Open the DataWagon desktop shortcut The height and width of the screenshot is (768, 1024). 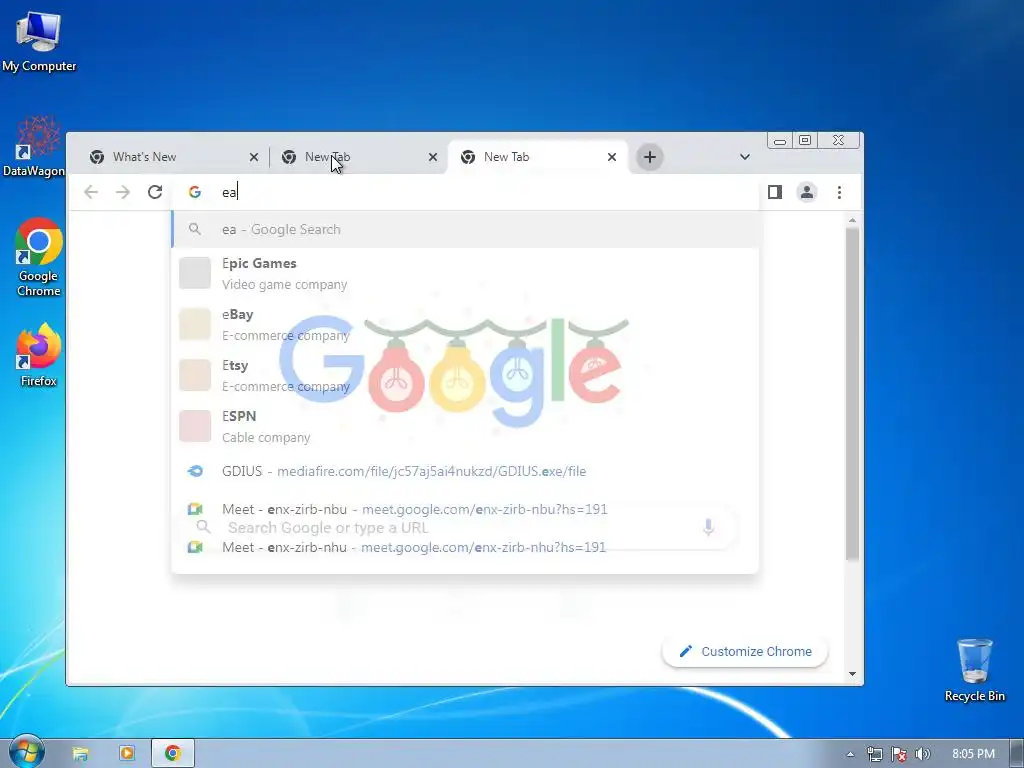34,146
